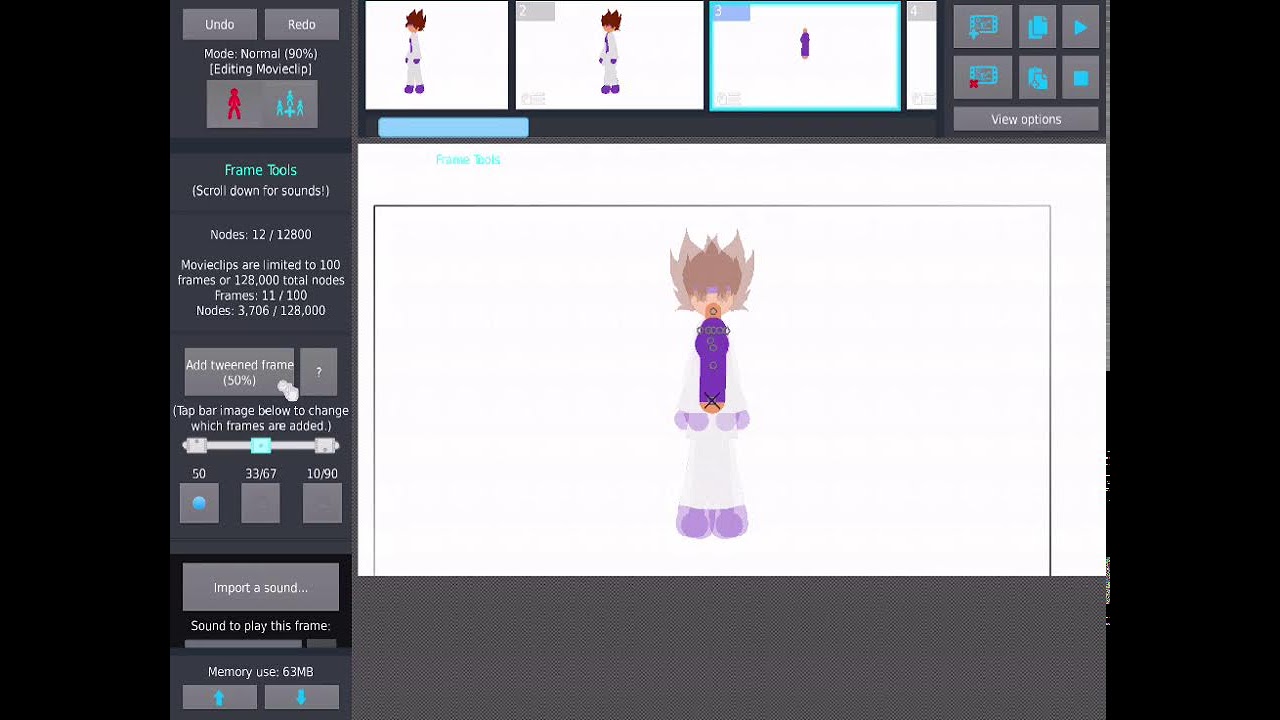Screen dimensions: 1280x720
Task: Stop the animation playback
Action: point(1081,78)
